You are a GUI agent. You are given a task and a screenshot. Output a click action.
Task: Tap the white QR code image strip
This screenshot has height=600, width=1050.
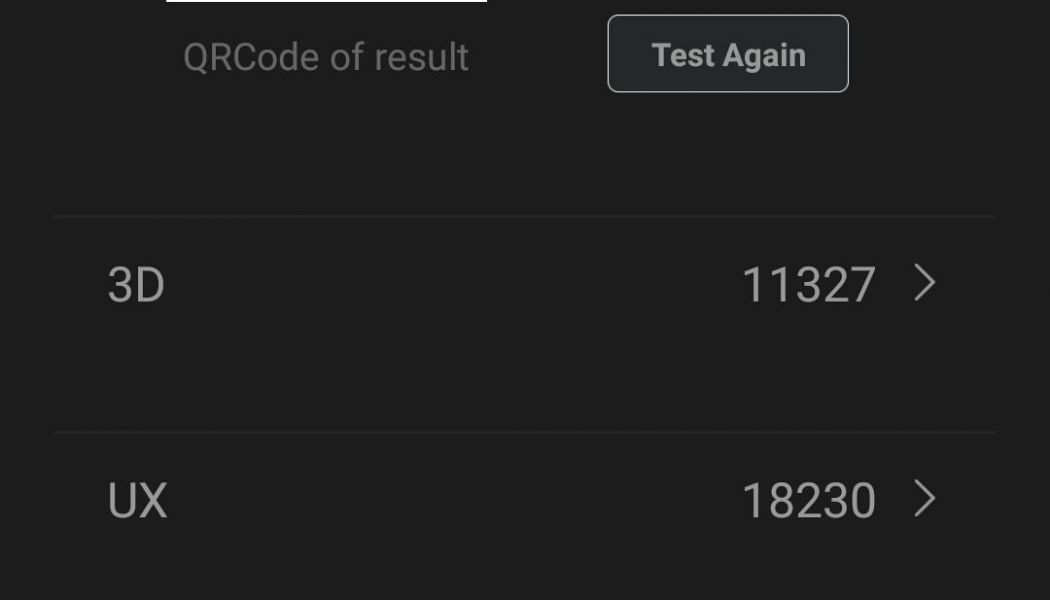coord(326,1)
